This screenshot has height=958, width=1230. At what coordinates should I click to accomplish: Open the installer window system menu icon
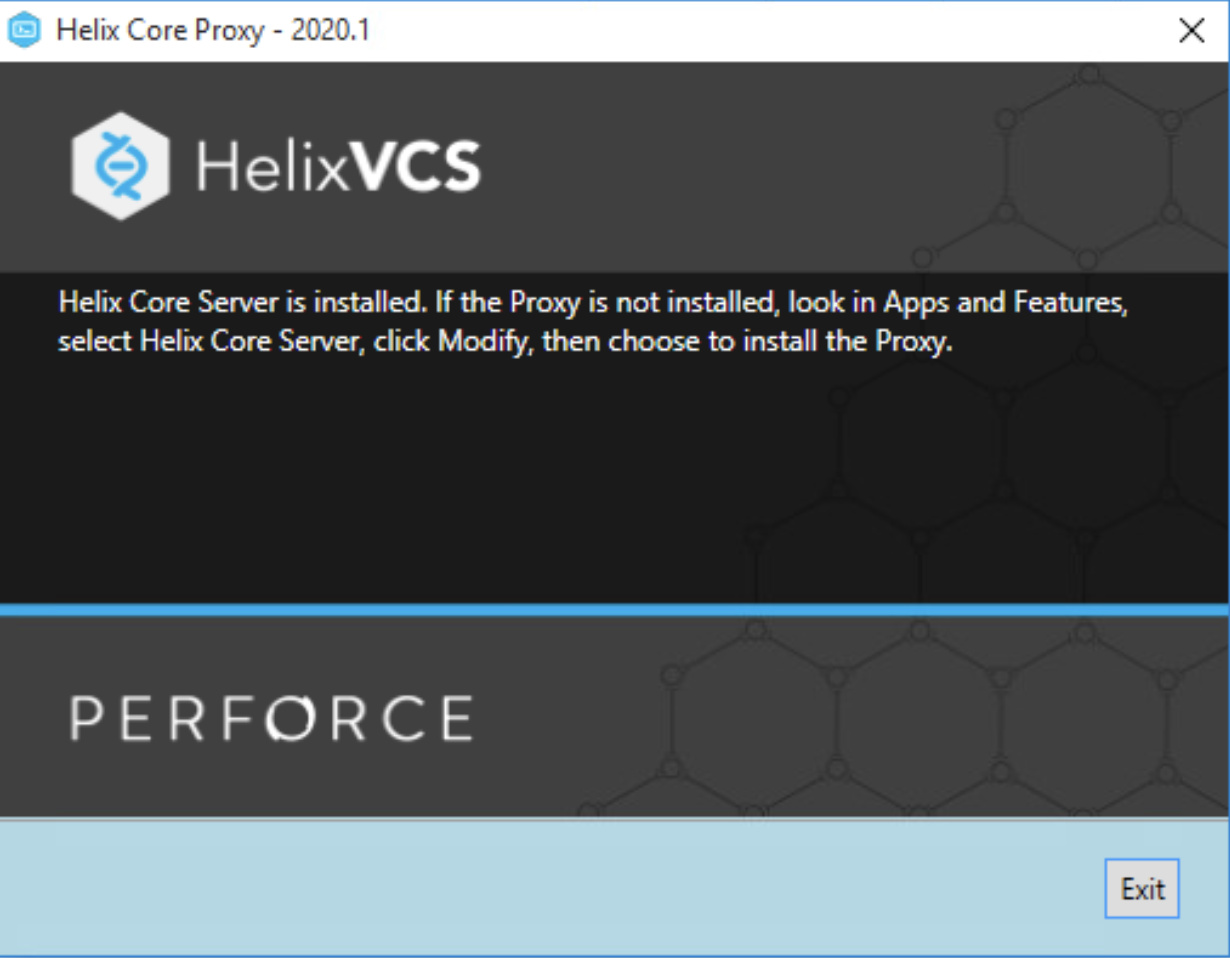(x=22, y=29)
